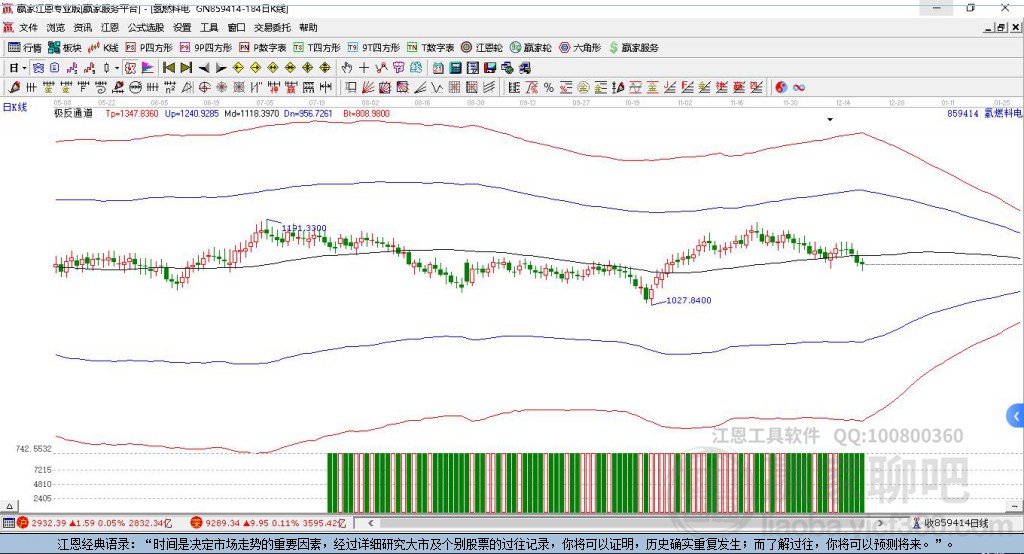Select the hand pan tool icon
Viewport: 1024px width, 554px height.
coord(347,68)
